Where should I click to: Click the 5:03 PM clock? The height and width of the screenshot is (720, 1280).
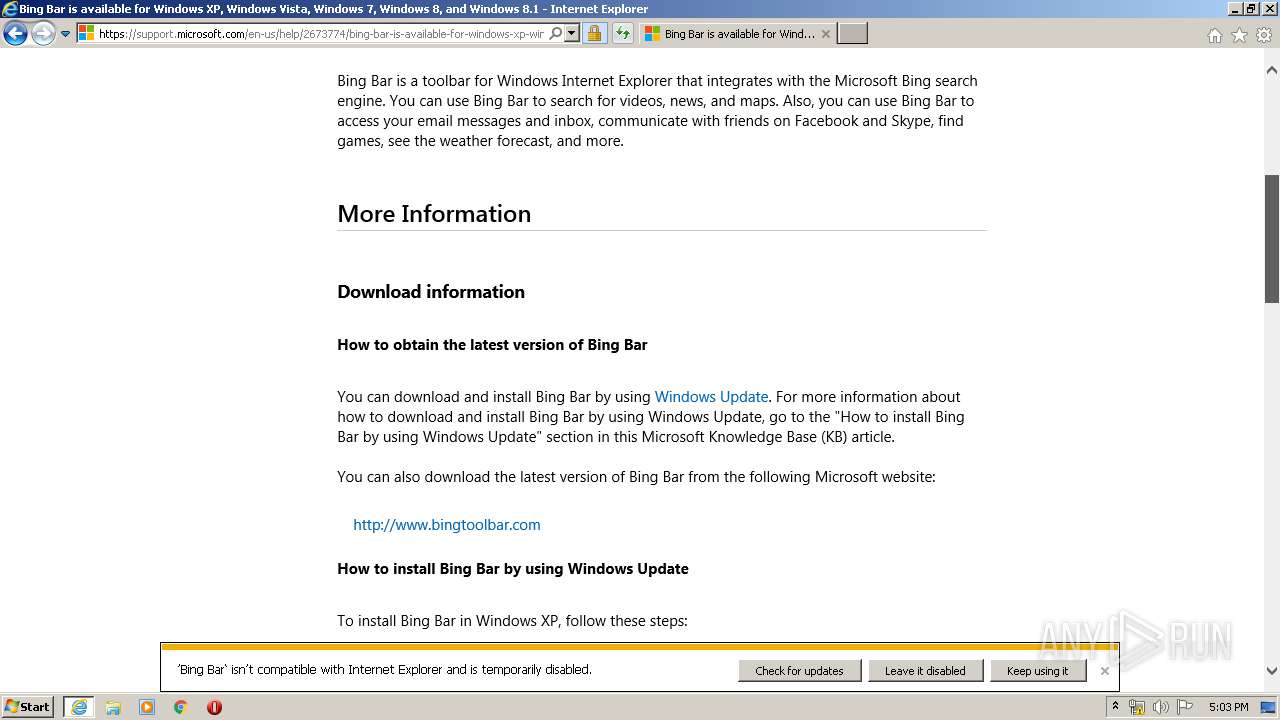(x=1228, y=707)
